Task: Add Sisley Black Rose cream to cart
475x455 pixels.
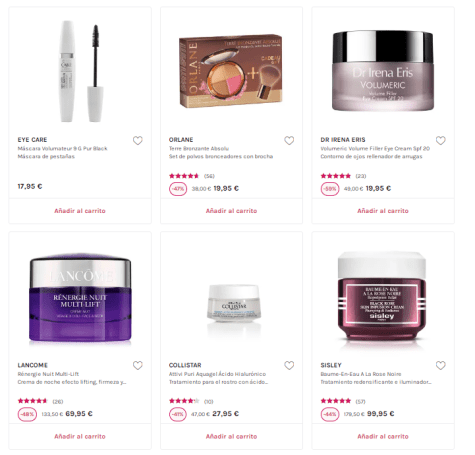Action: 383,436
